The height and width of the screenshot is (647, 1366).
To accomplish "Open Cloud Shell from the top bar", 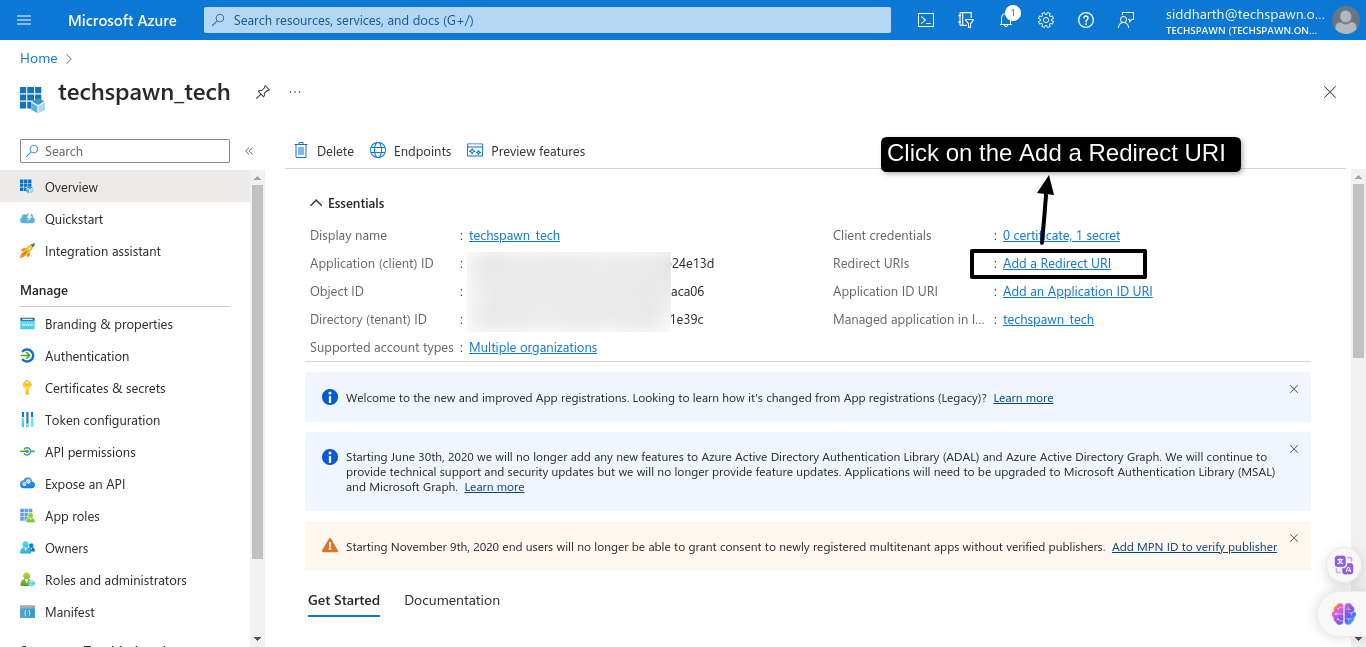I will 926,20.
